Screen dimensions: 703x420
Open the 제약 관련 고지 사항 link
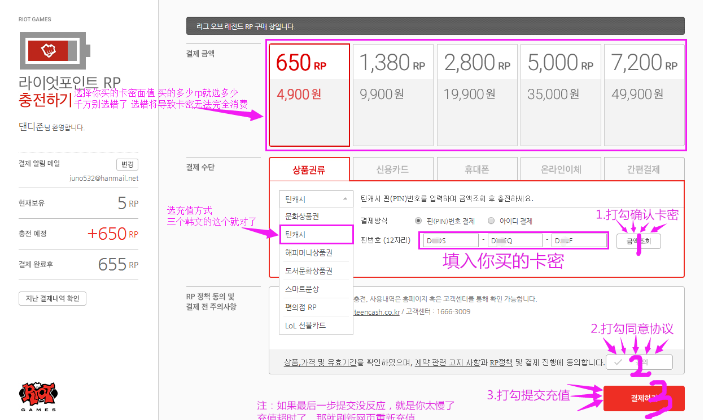[447, 362]
